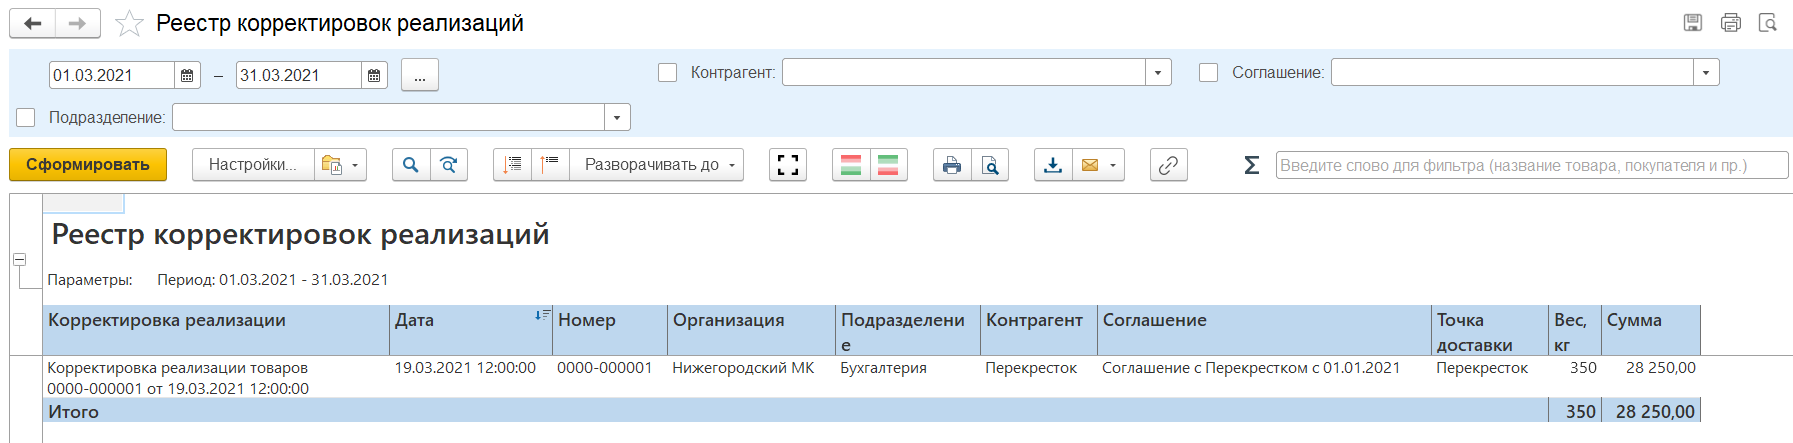Save report to file via download icon
Screen dimensions: 1793x443
(x=1053, y=165)
